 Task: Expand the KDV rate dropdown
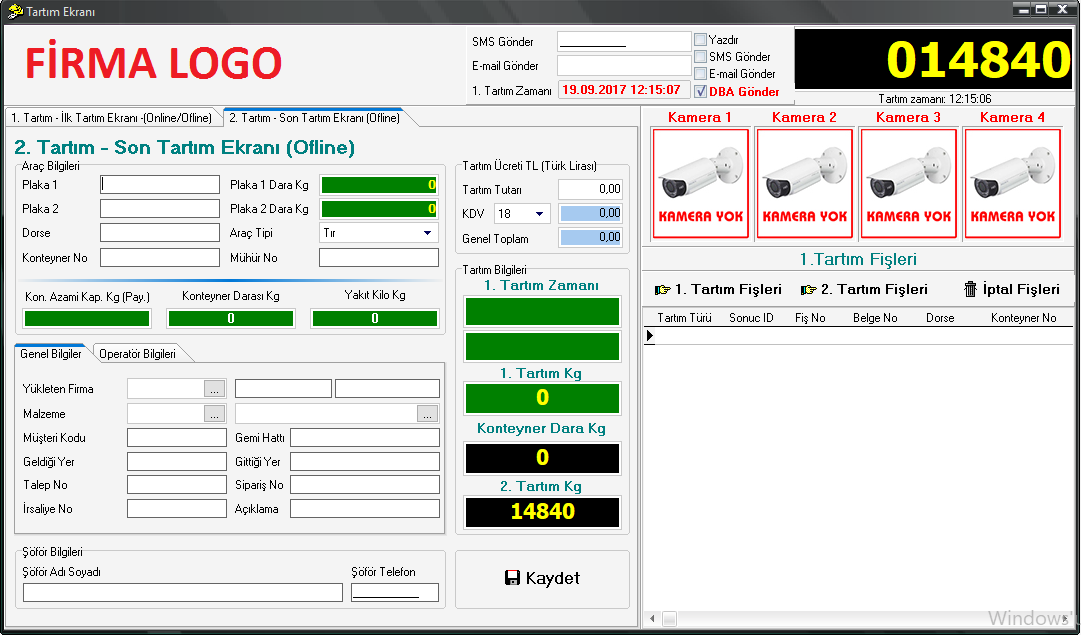point(540,214)
